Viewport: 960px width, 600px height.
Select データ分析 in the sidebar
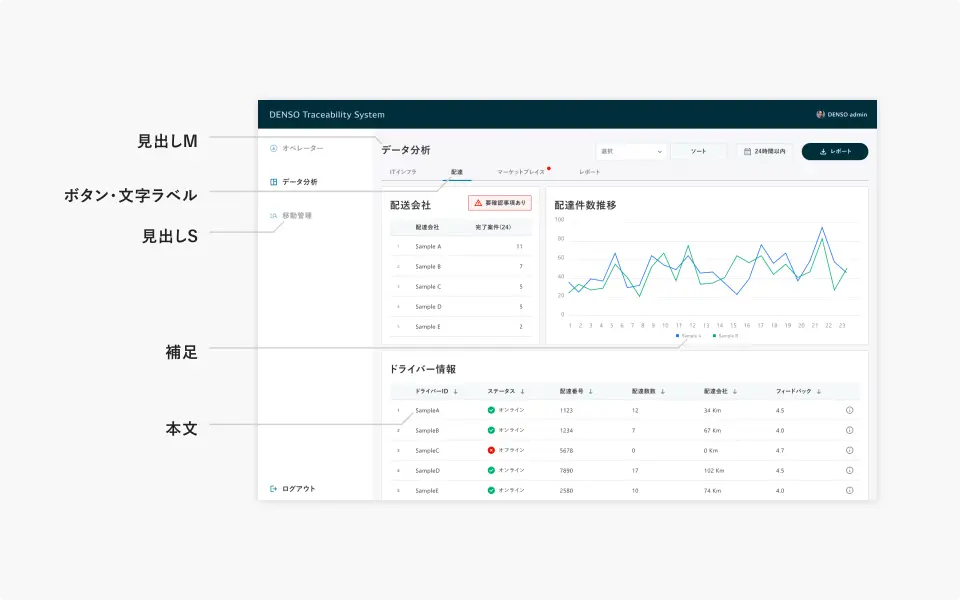pyautogui.click(x=299, y=182)
